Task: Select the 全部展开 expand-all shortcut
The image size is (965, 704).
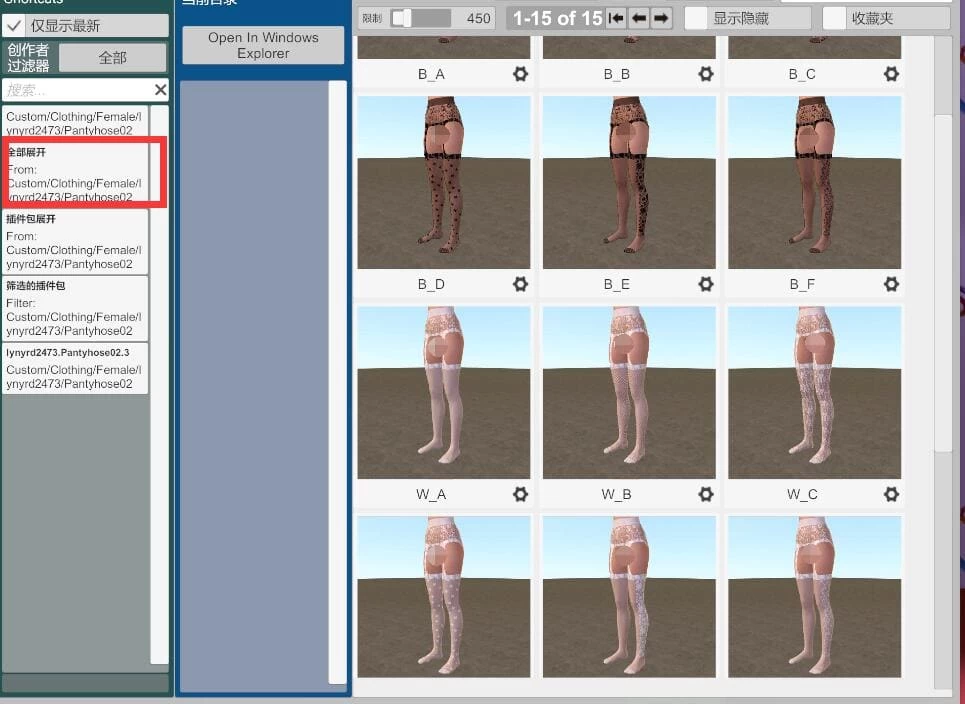Action: (75, 175)
